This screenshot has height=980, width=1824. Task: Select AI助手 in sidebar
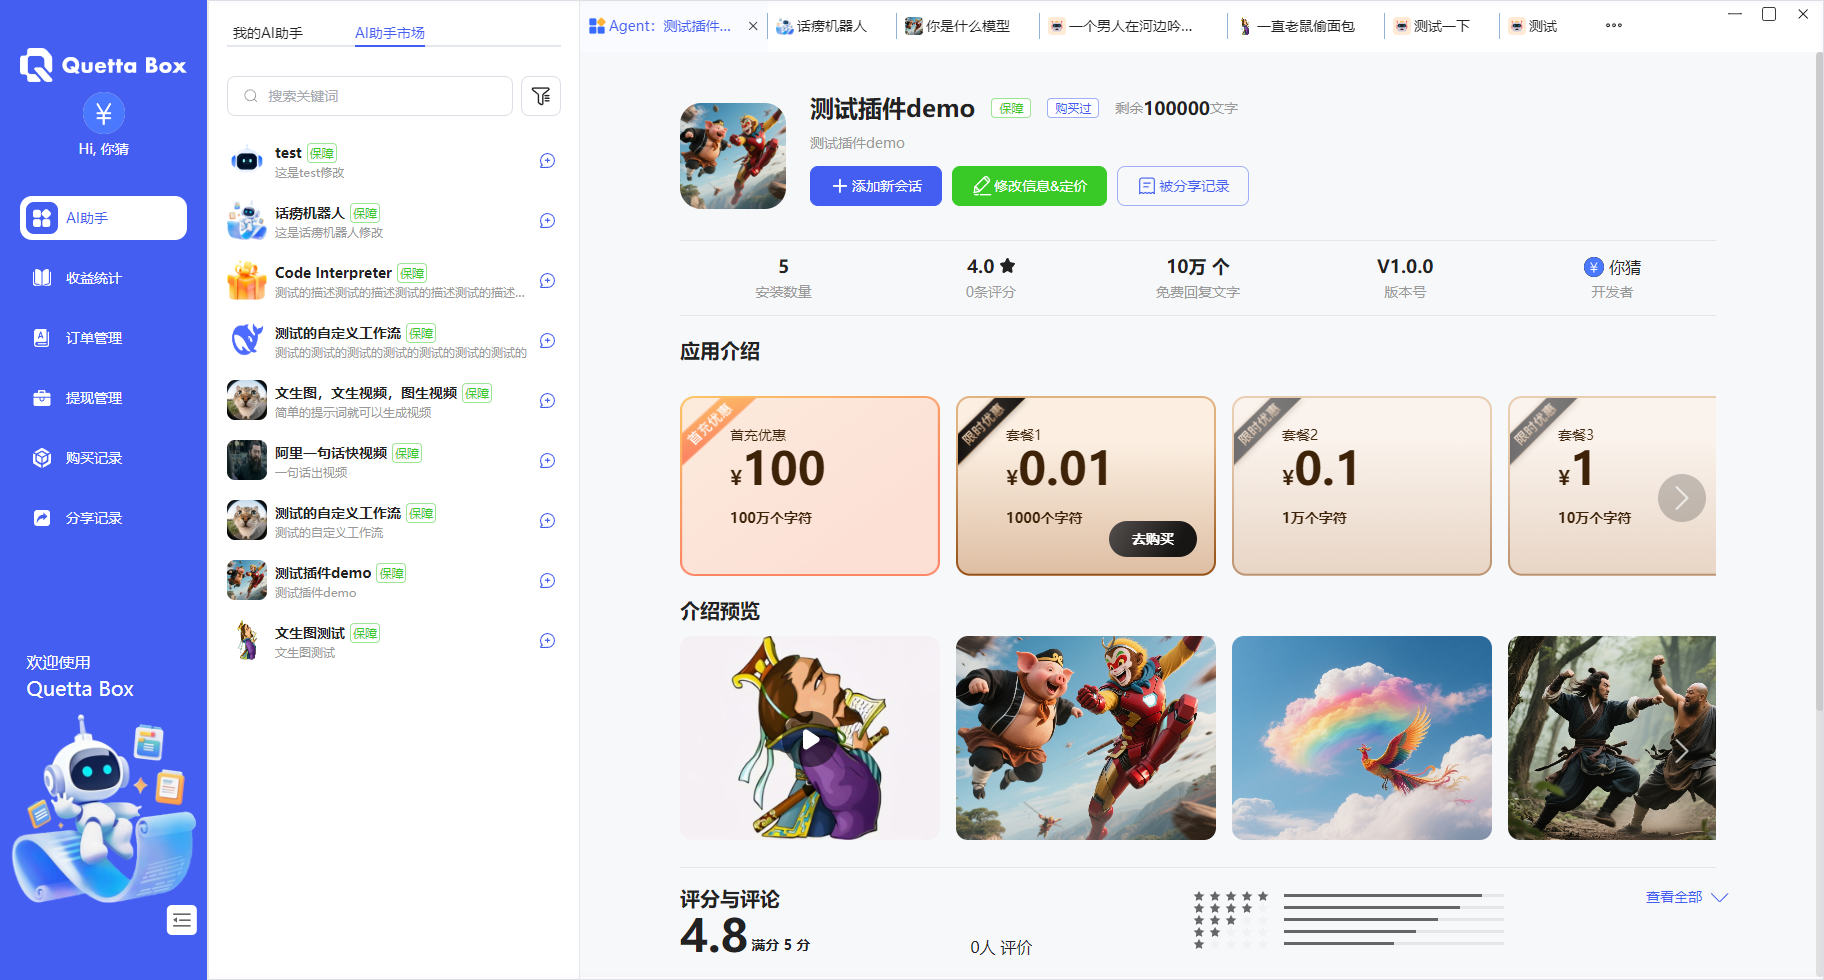[x=104, y=218]
